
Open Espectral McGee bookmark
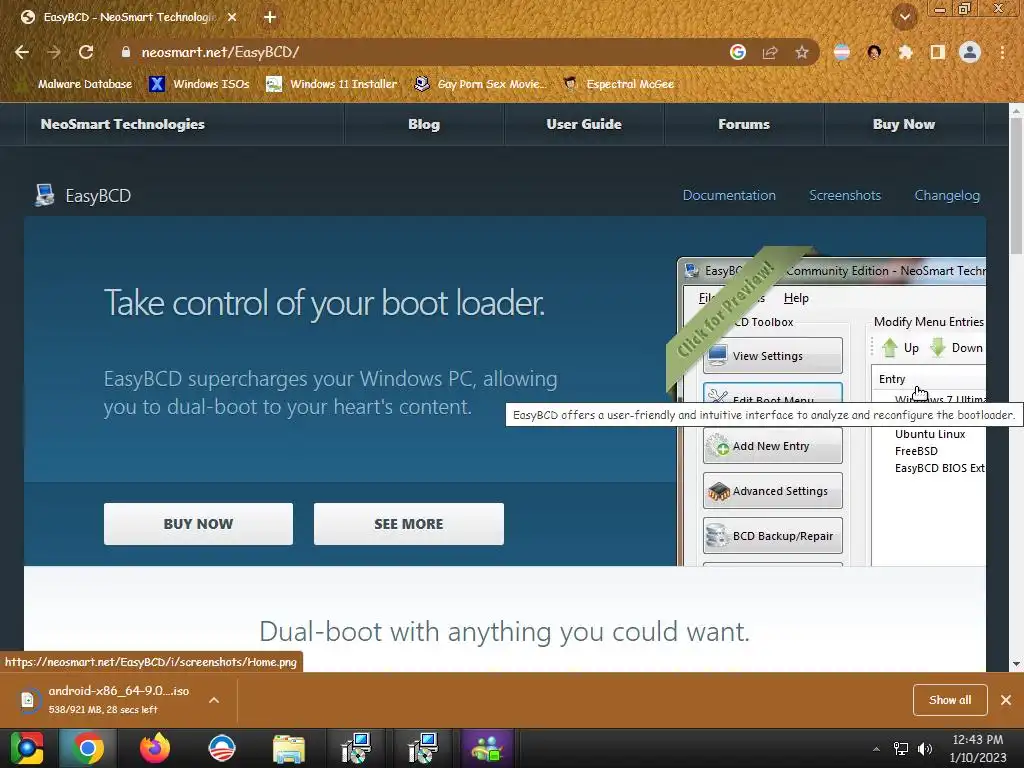[618, 84]
